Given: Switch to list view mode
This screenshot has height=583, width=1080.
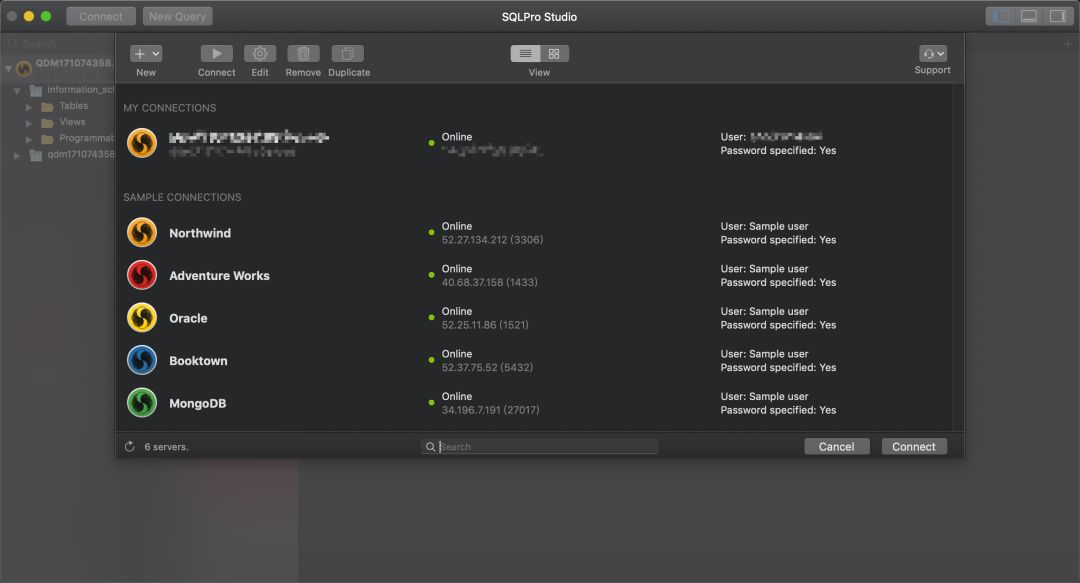Looking at the screenshot, I should (x=526, y=54).
